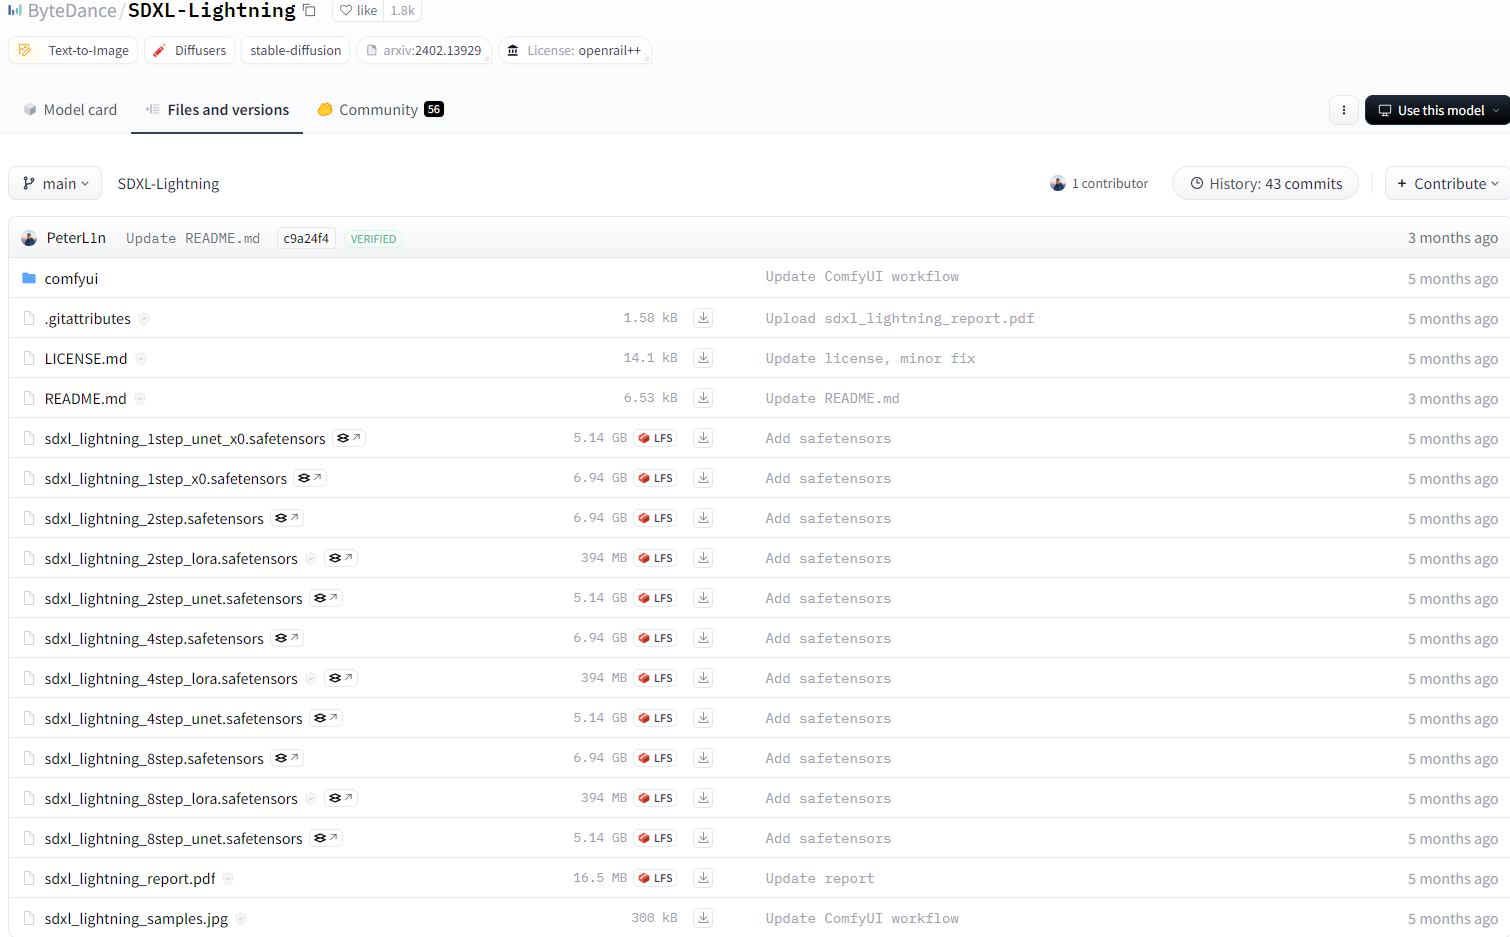Download sdxl_lightning_4step.safetensors

[703, 638]
